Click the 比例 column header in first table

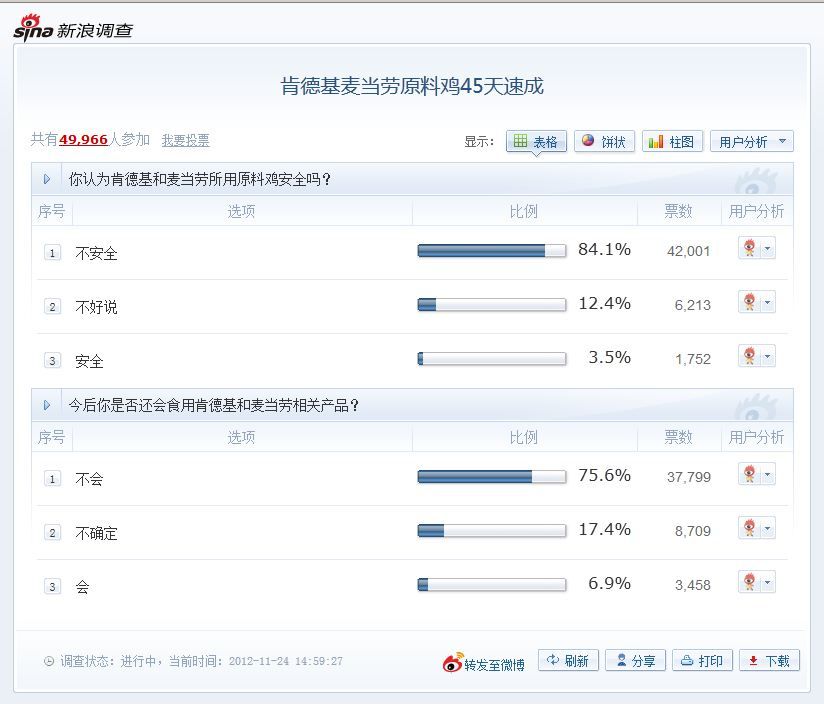pyautogui.click(x=523, y=211)
